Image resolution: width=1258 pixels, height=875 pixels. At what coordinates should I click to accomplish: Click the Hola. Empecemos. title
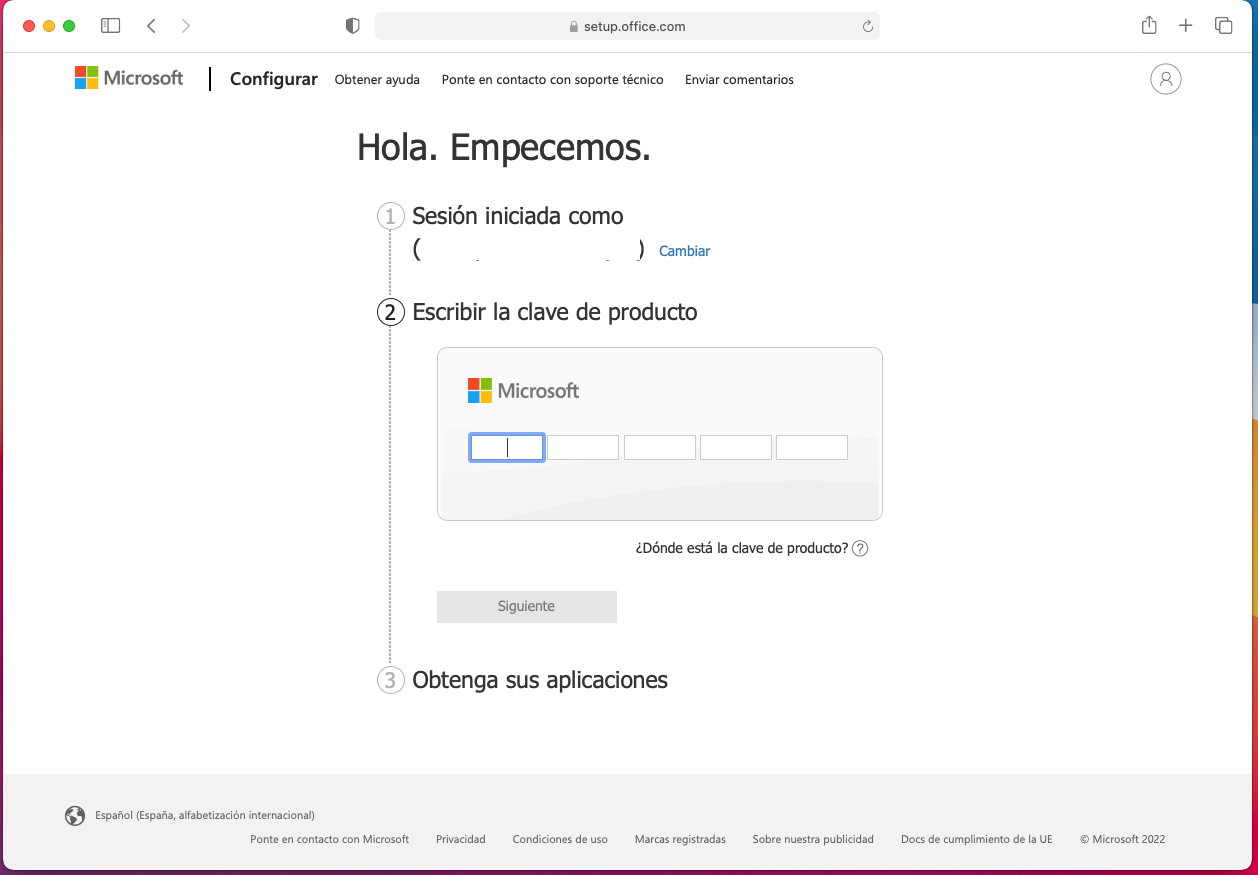(x=504, y=148)
